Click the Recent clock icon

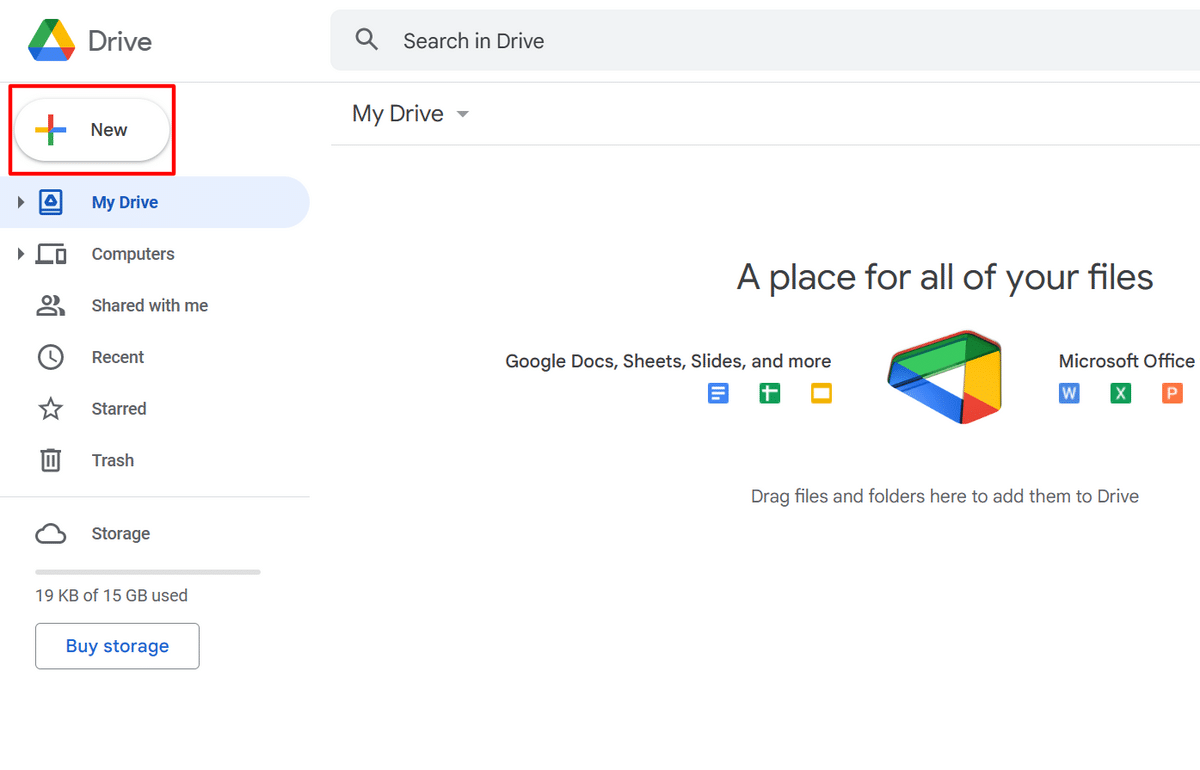[50, 357]
